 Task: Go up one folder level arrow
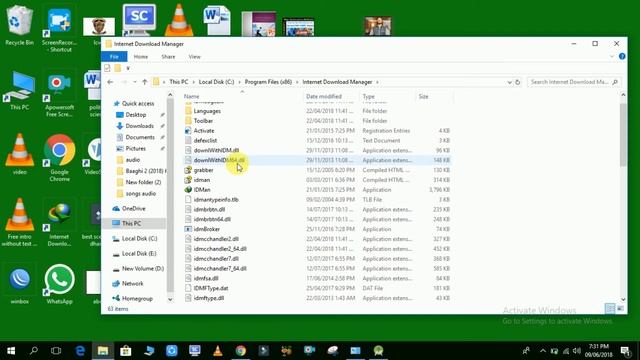click(144, 82)
